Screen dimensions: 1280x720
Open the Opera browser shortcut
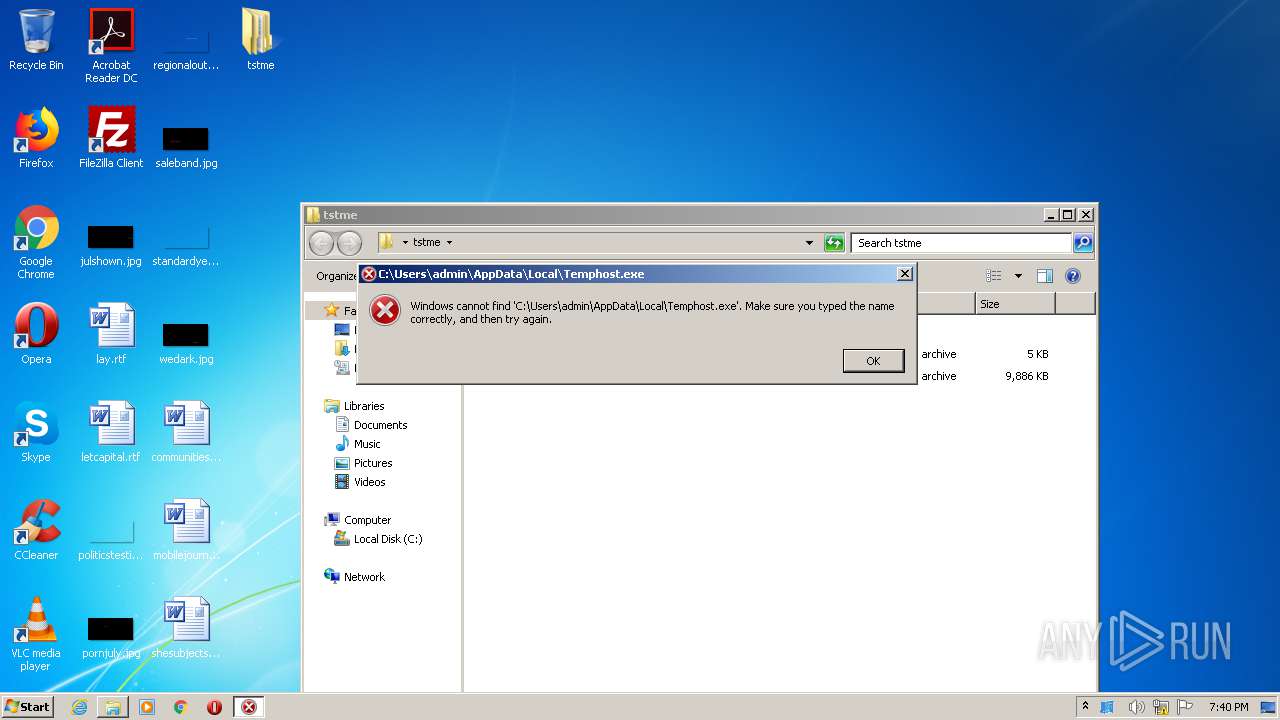pos(36,334)
